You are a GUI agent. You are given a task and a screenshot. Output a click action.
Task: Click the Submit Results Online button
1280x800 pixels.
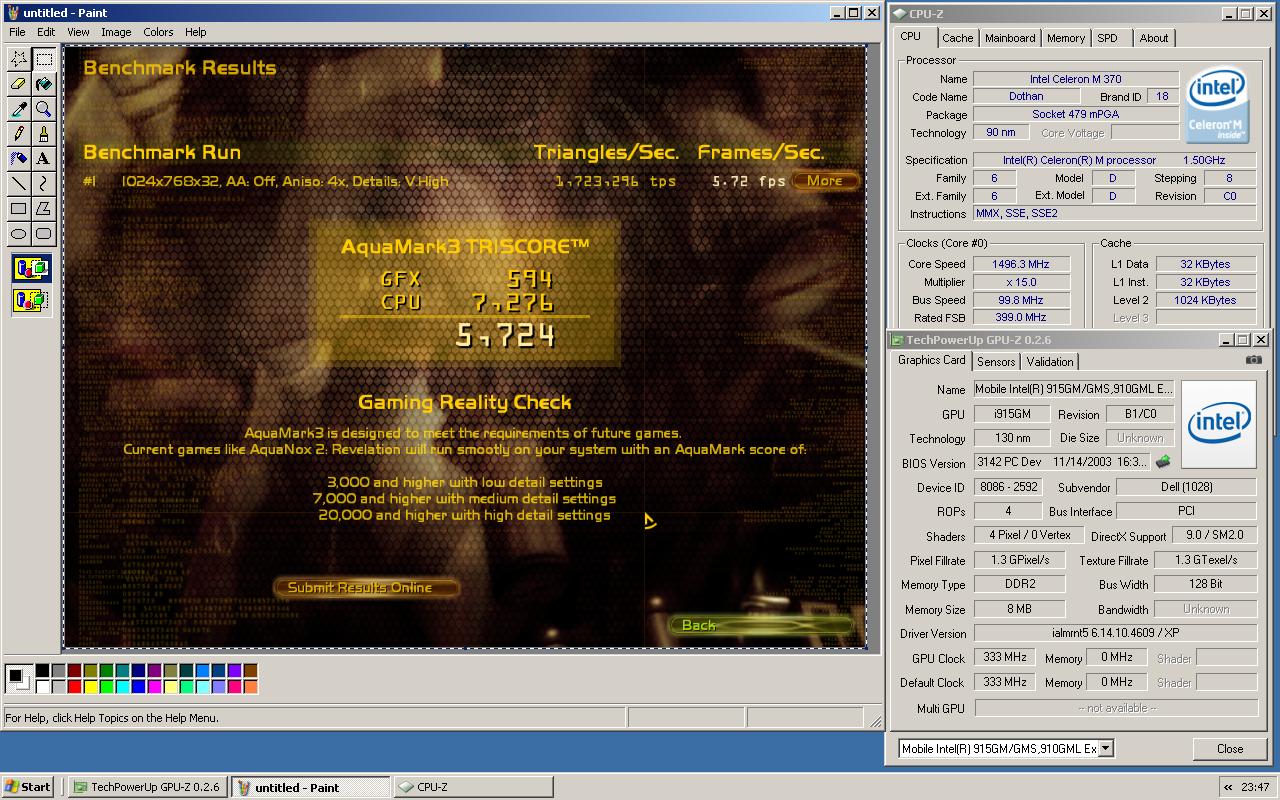click(x=366, y=587)
